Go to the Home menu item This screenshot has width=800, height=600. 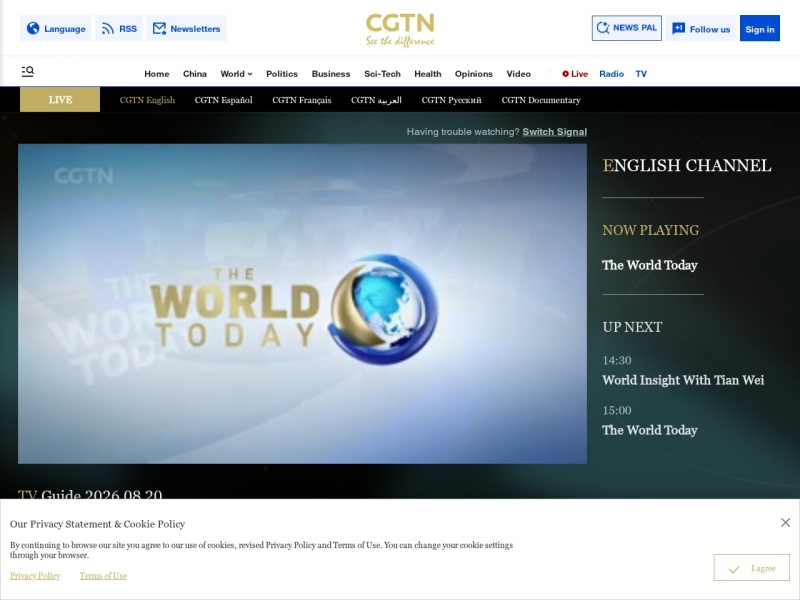(157, 74)
